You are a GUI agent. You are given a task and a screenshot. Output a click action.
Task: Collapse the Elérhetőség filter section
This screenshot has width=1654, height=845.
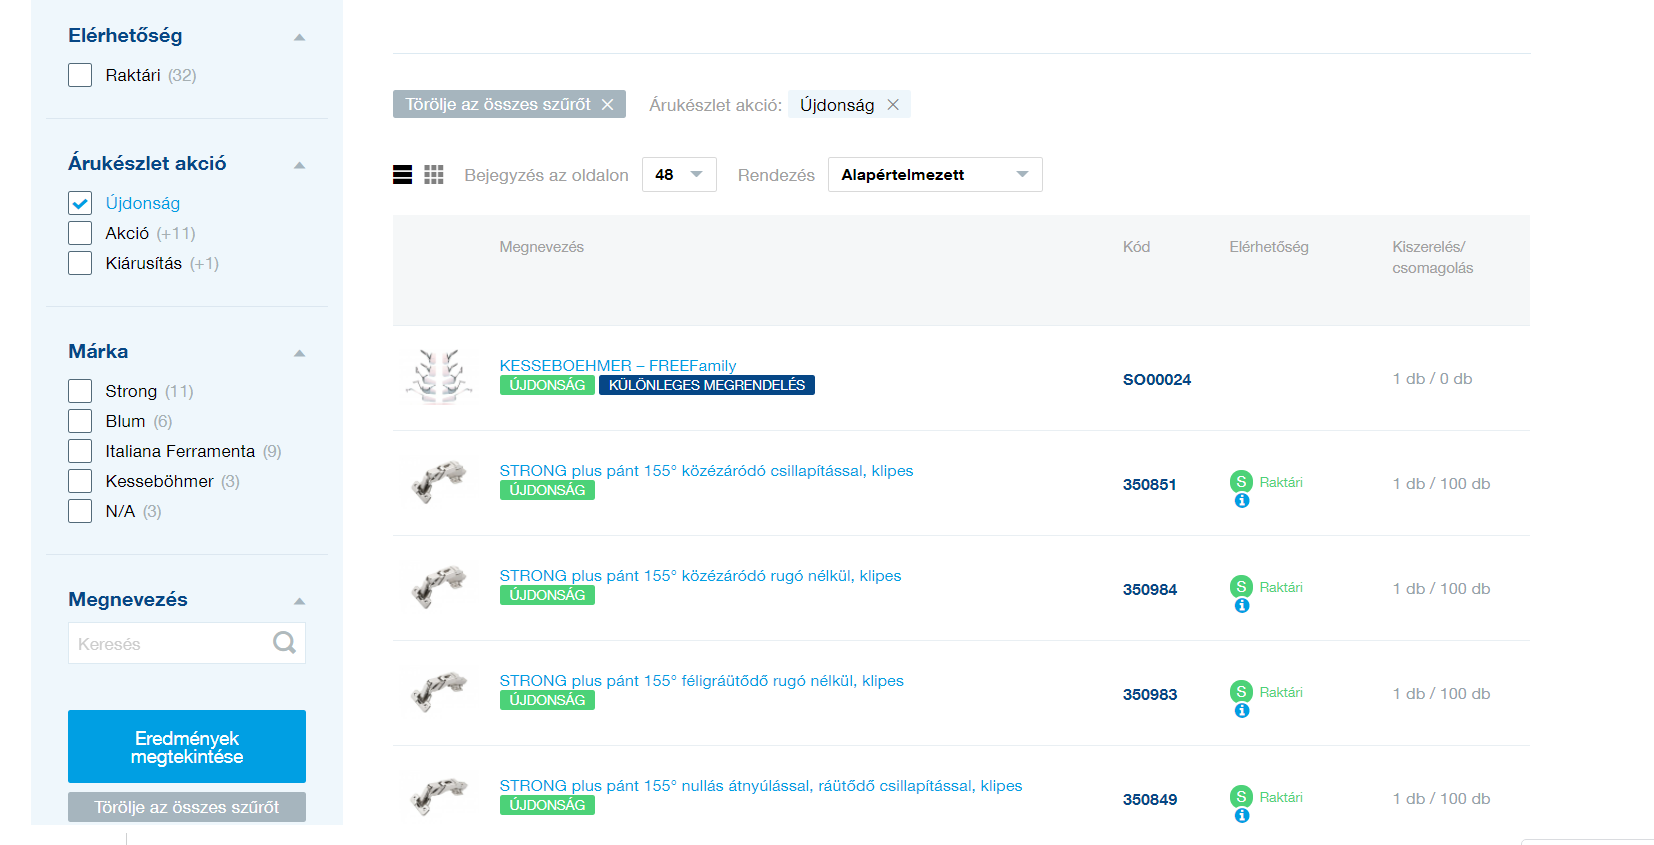tap(299, 37)
